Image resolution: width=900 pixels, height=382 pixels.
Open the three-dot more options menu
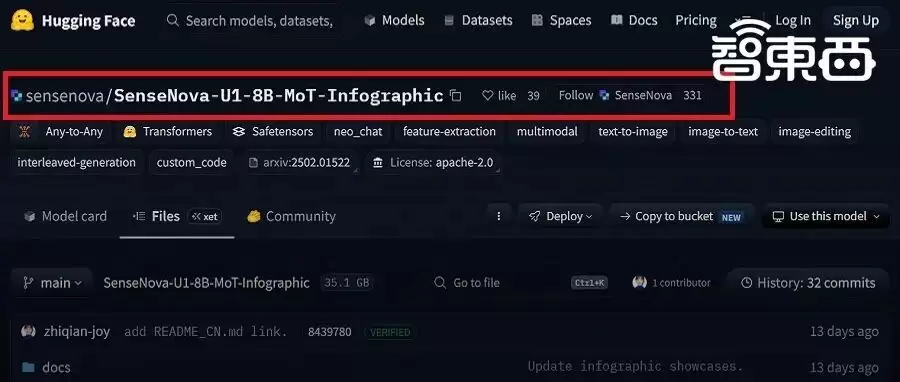(x=498, y=216)
